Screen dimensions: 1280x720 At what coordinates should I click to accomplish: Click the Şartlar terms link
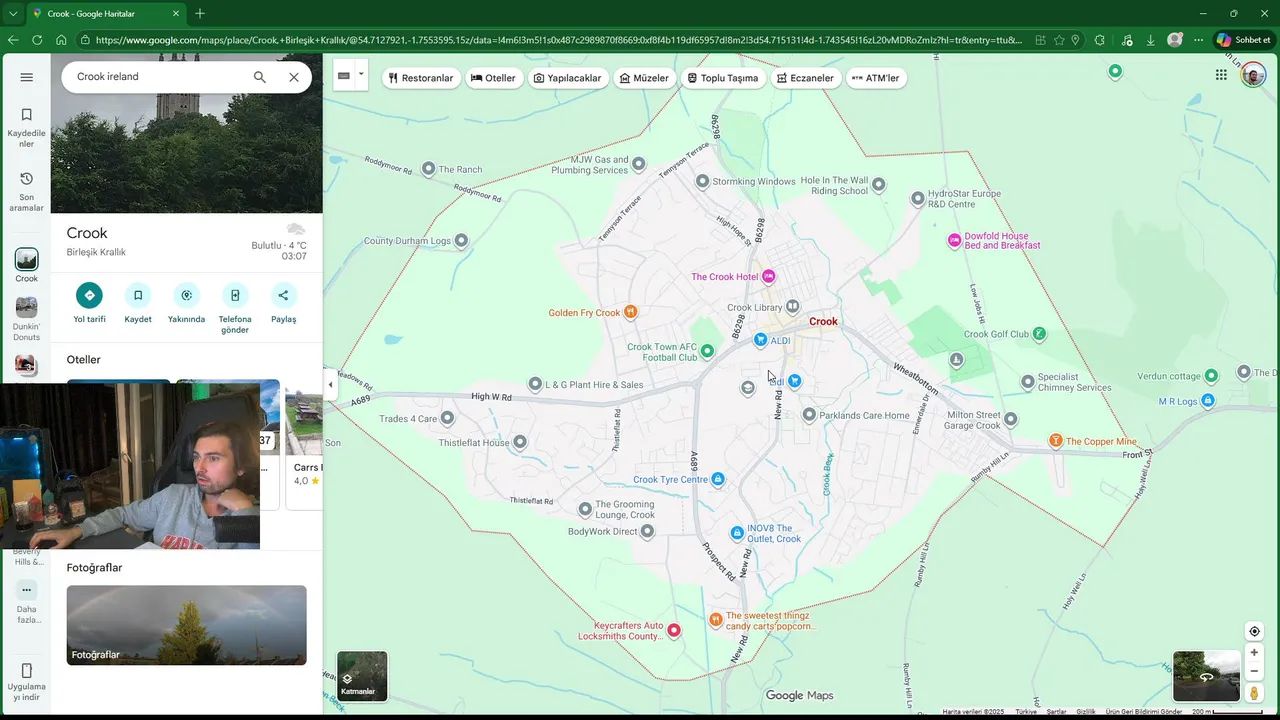(1056, 712)
